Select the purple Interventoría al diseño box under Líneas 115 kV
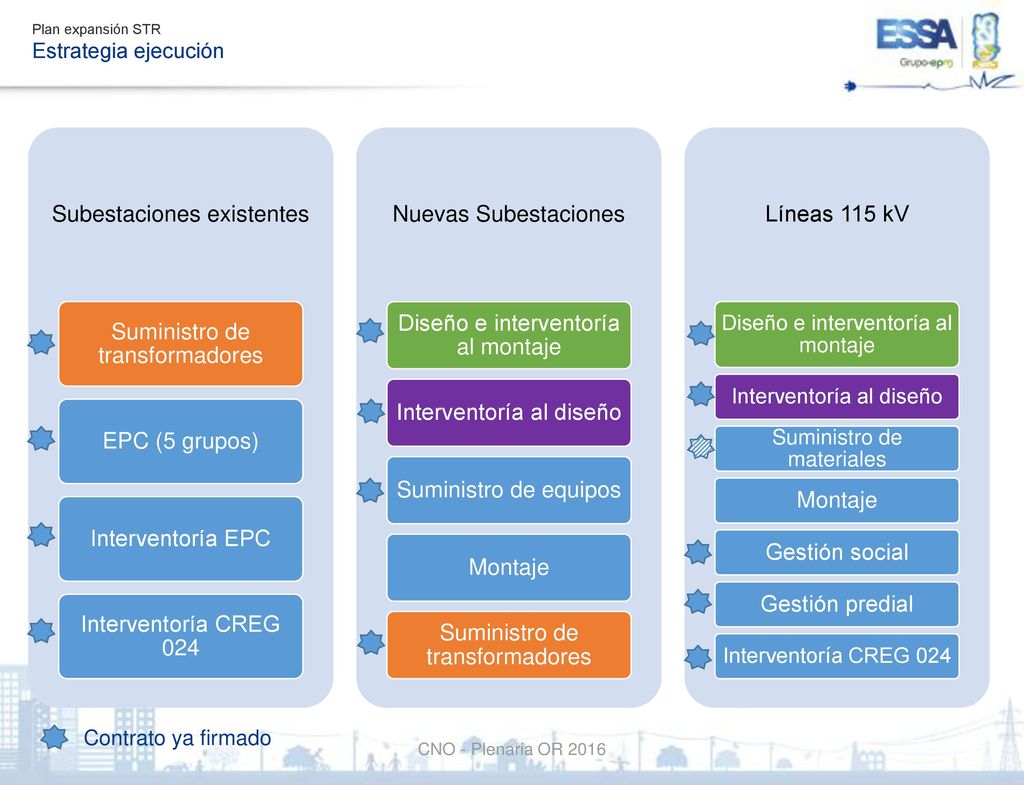Image resolution: width=1024 pixels, height=785 pixels. point(837,396)
